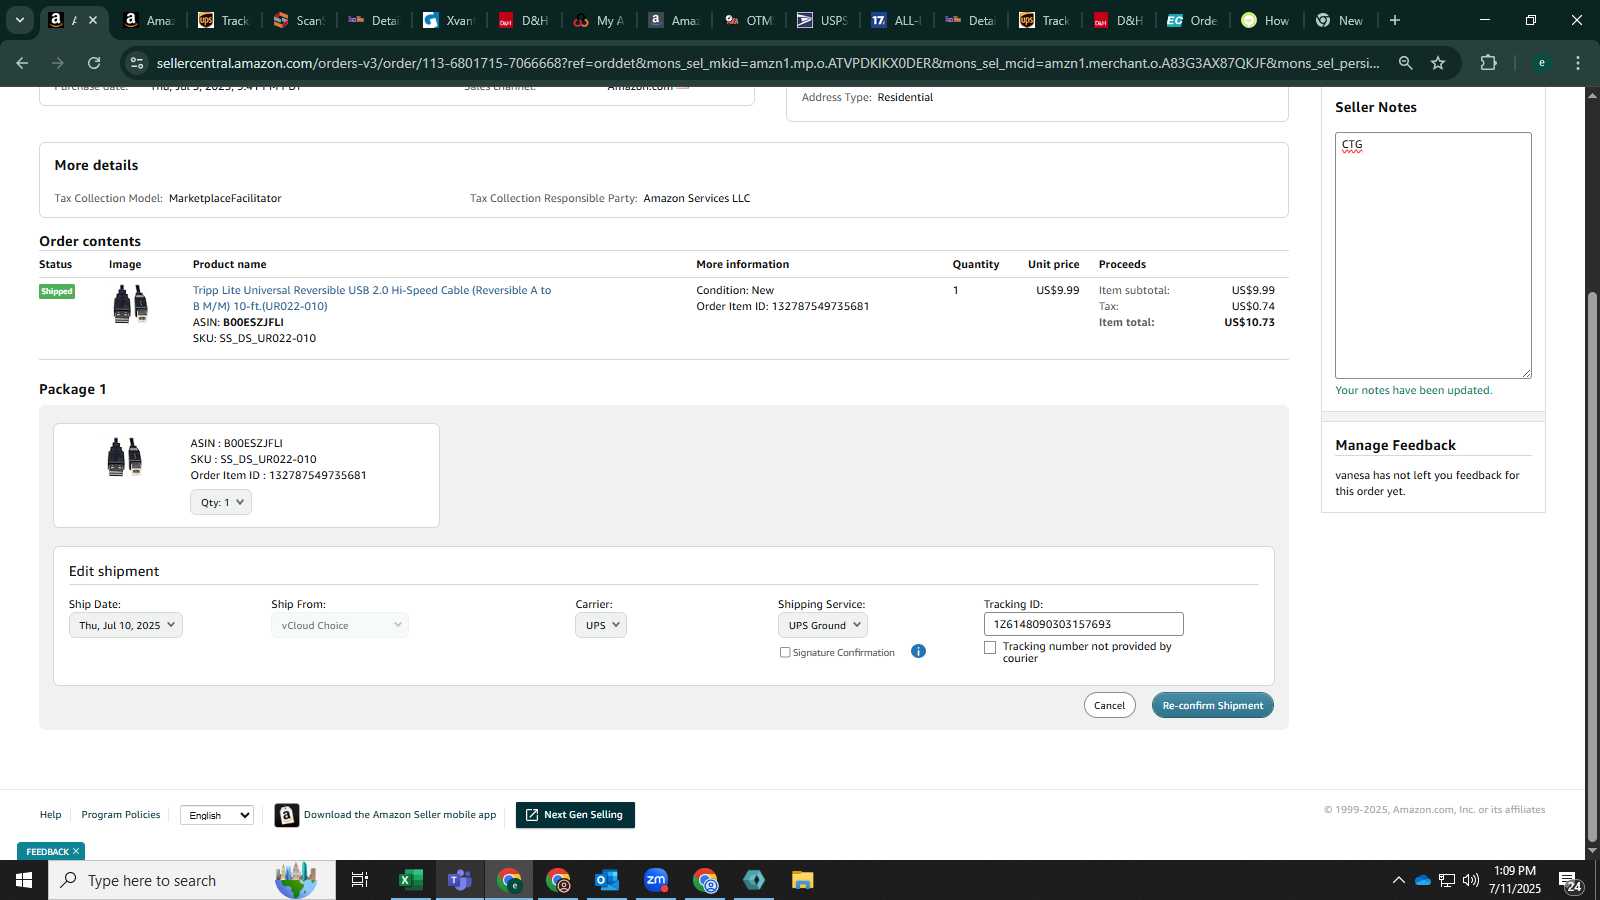1600x900 pixels.
Task: Check Tracking number not provided by courier
Action: pyautogui.click(x=990, y=647)
